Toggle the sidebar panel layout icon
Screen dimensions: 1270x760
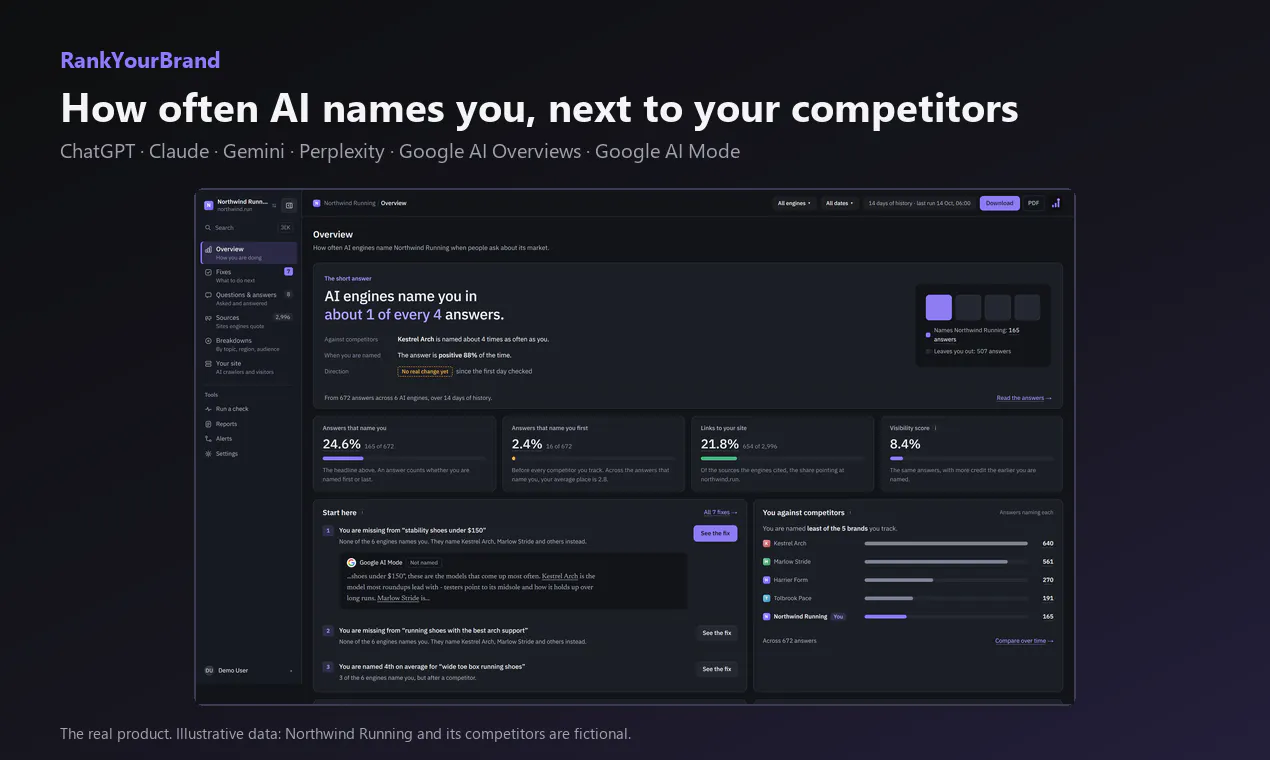(289, 205)
